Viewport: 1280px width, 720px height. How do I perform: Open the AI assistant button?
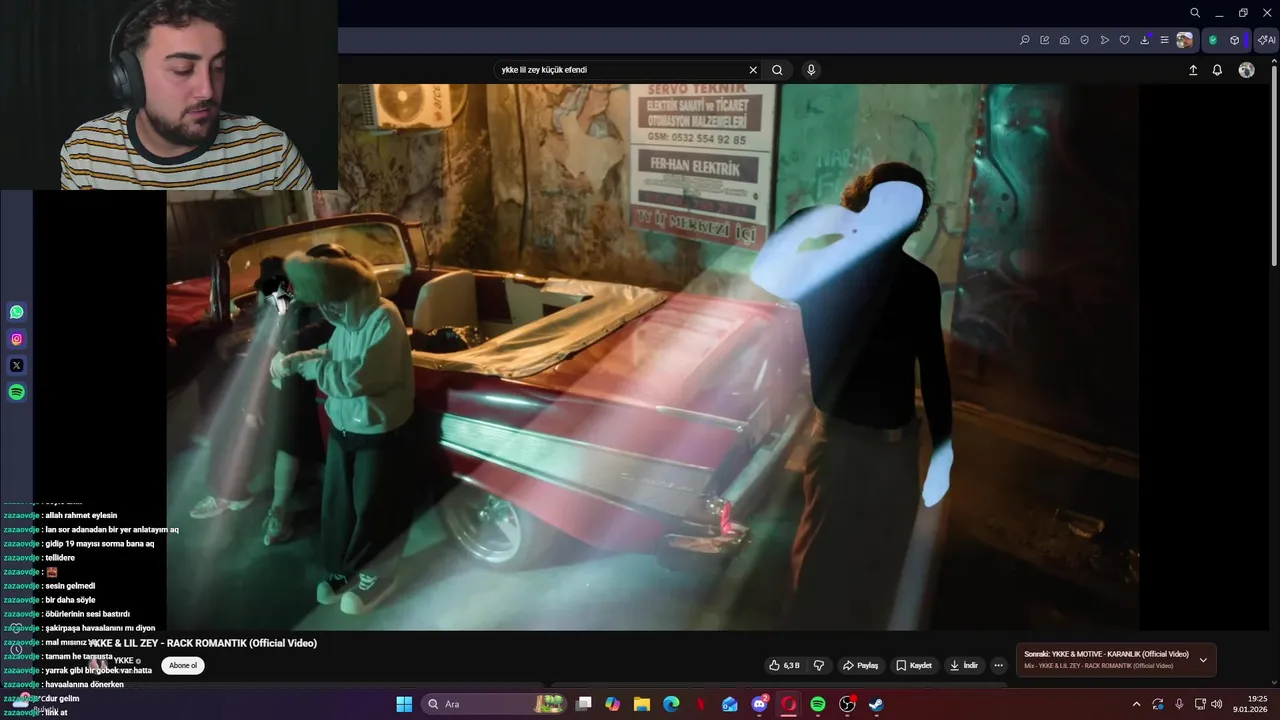[x=1266, y=40]
